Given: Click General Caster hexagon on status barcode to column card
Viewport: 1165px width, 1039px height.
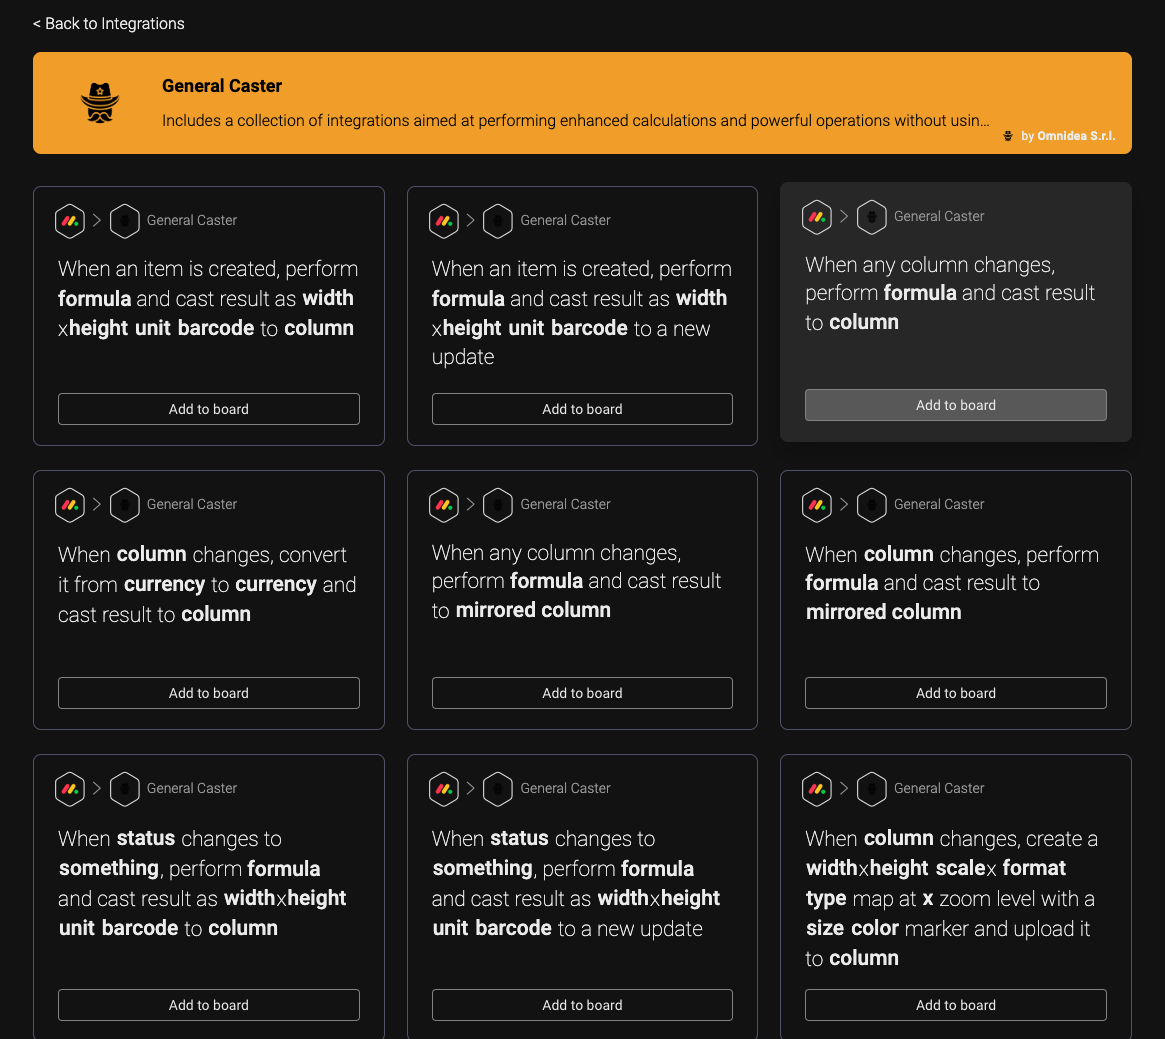Looking at the screenshot, I should [x=125, y=789].
